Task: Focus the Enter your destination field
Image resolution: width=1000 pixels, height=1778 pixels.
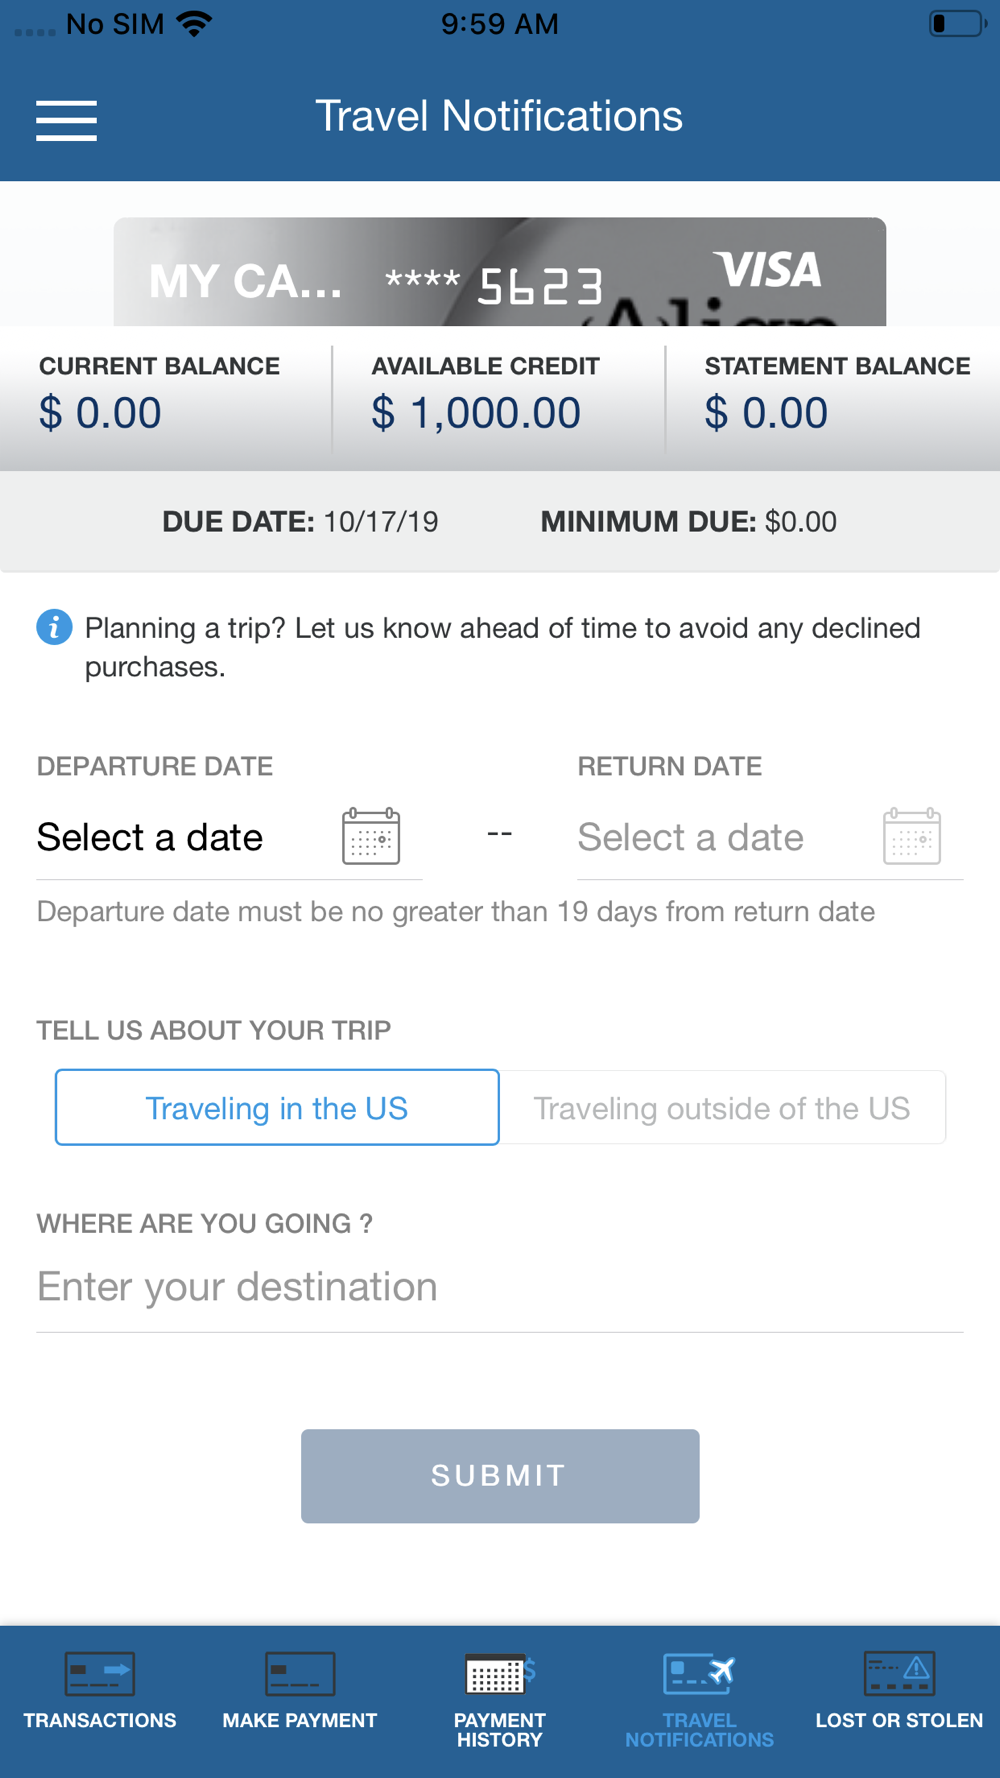Action: click(x=500, y=1287)
